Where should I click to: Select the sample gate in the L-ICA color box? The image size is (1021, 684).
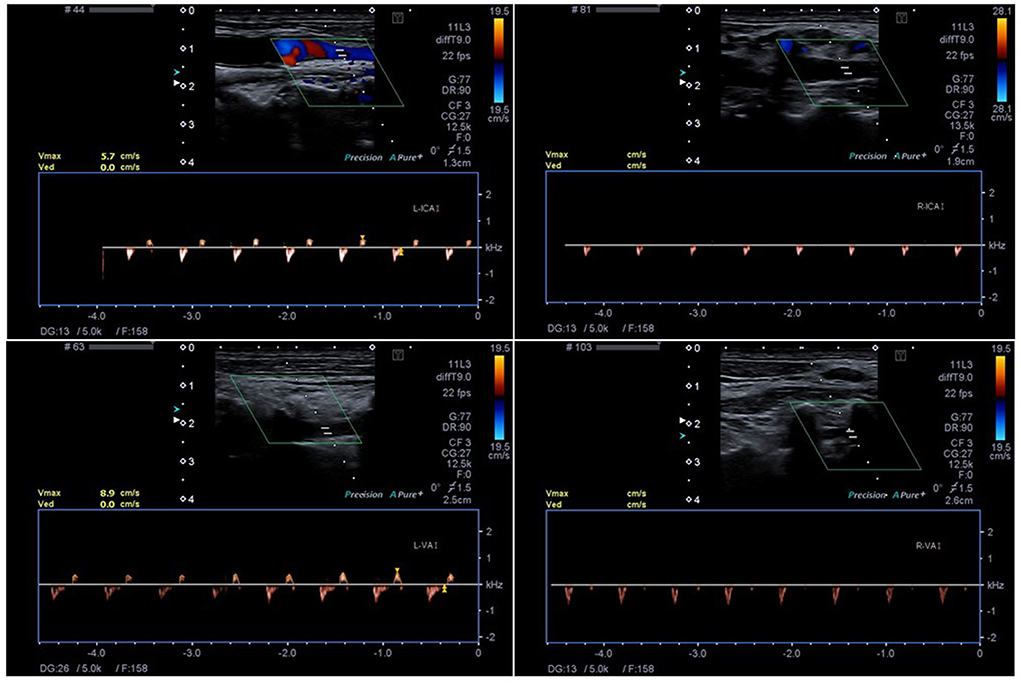(x=342, y=50)
